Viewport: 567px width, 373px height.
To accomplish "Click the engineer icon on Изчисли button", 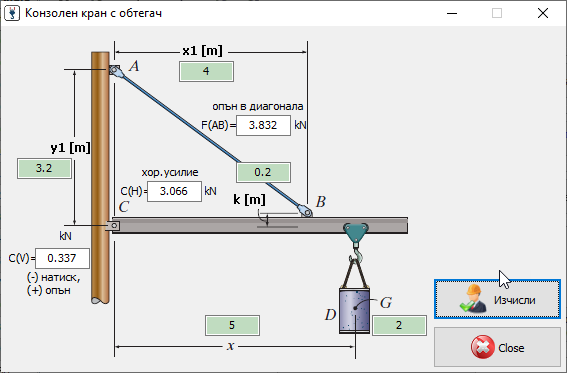I will coord(473,299).
